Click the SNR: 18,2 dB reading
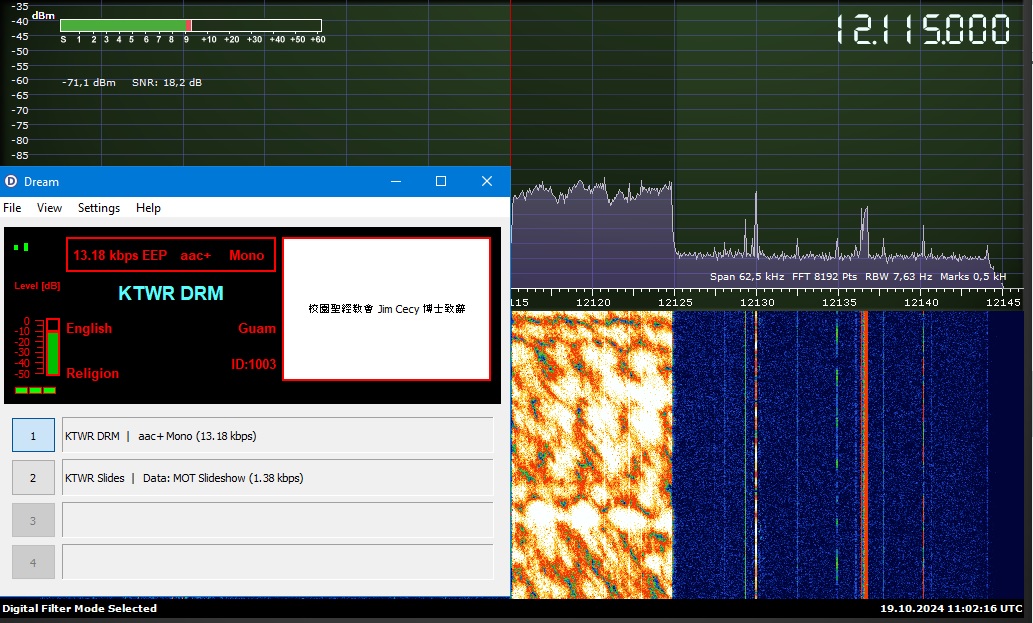The image size is (1033, 623). click(167, 82)
